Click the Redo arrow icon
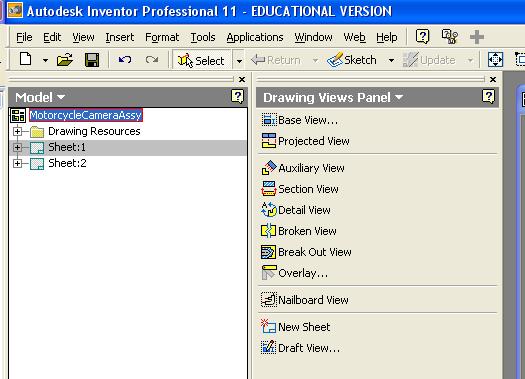This screenshot has width=525, height=379. [x=152, y=60]
